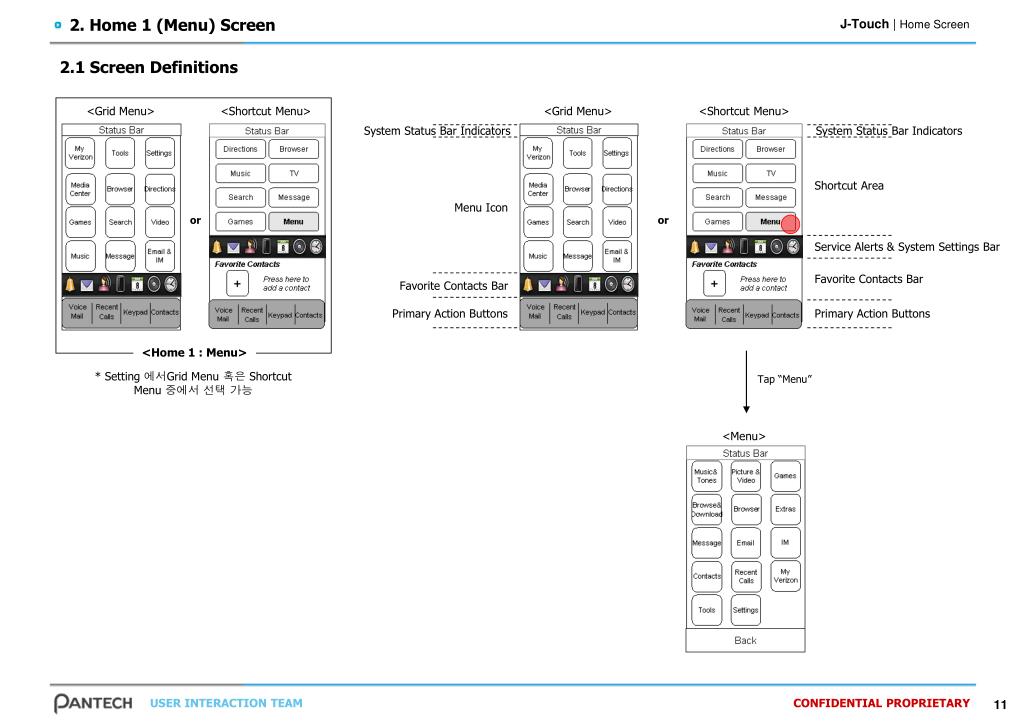Tap the disc icon in the Grid Menu beside Menu Icon label
1024x724 pixels.
click(611, 284)
